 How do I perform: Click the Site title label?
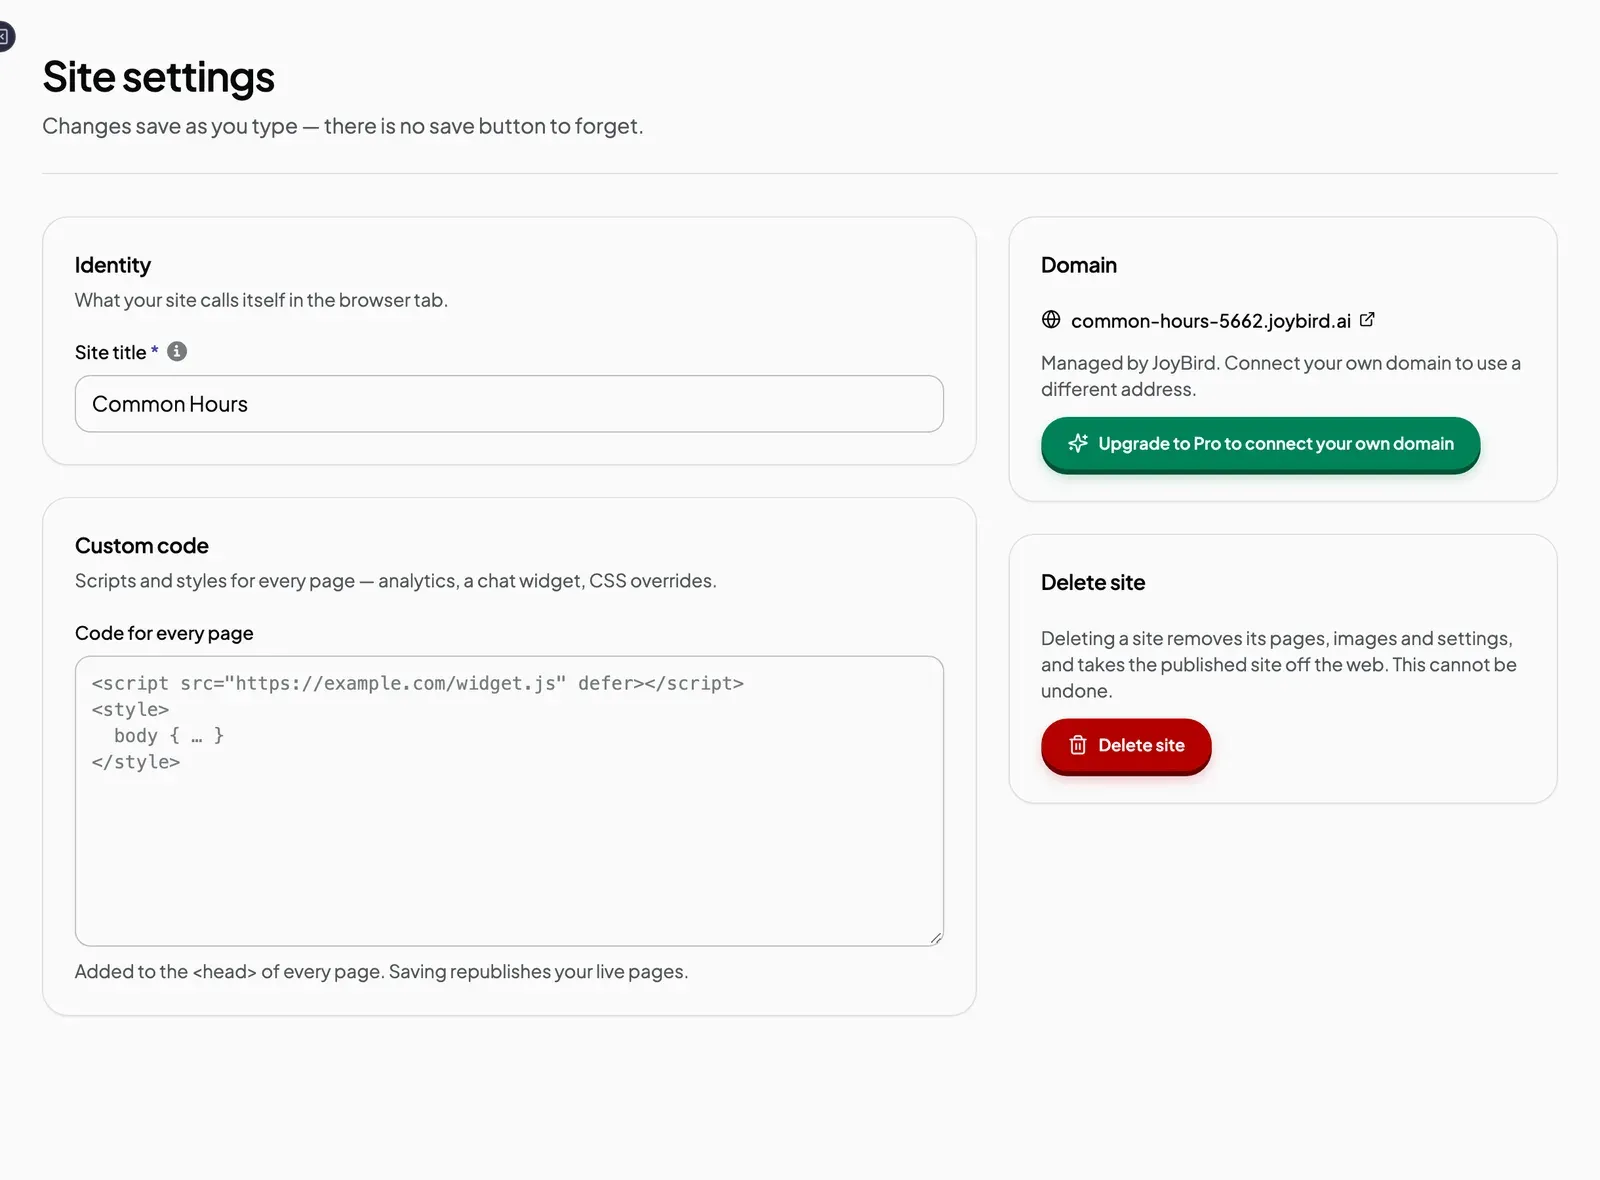point(111,352)
